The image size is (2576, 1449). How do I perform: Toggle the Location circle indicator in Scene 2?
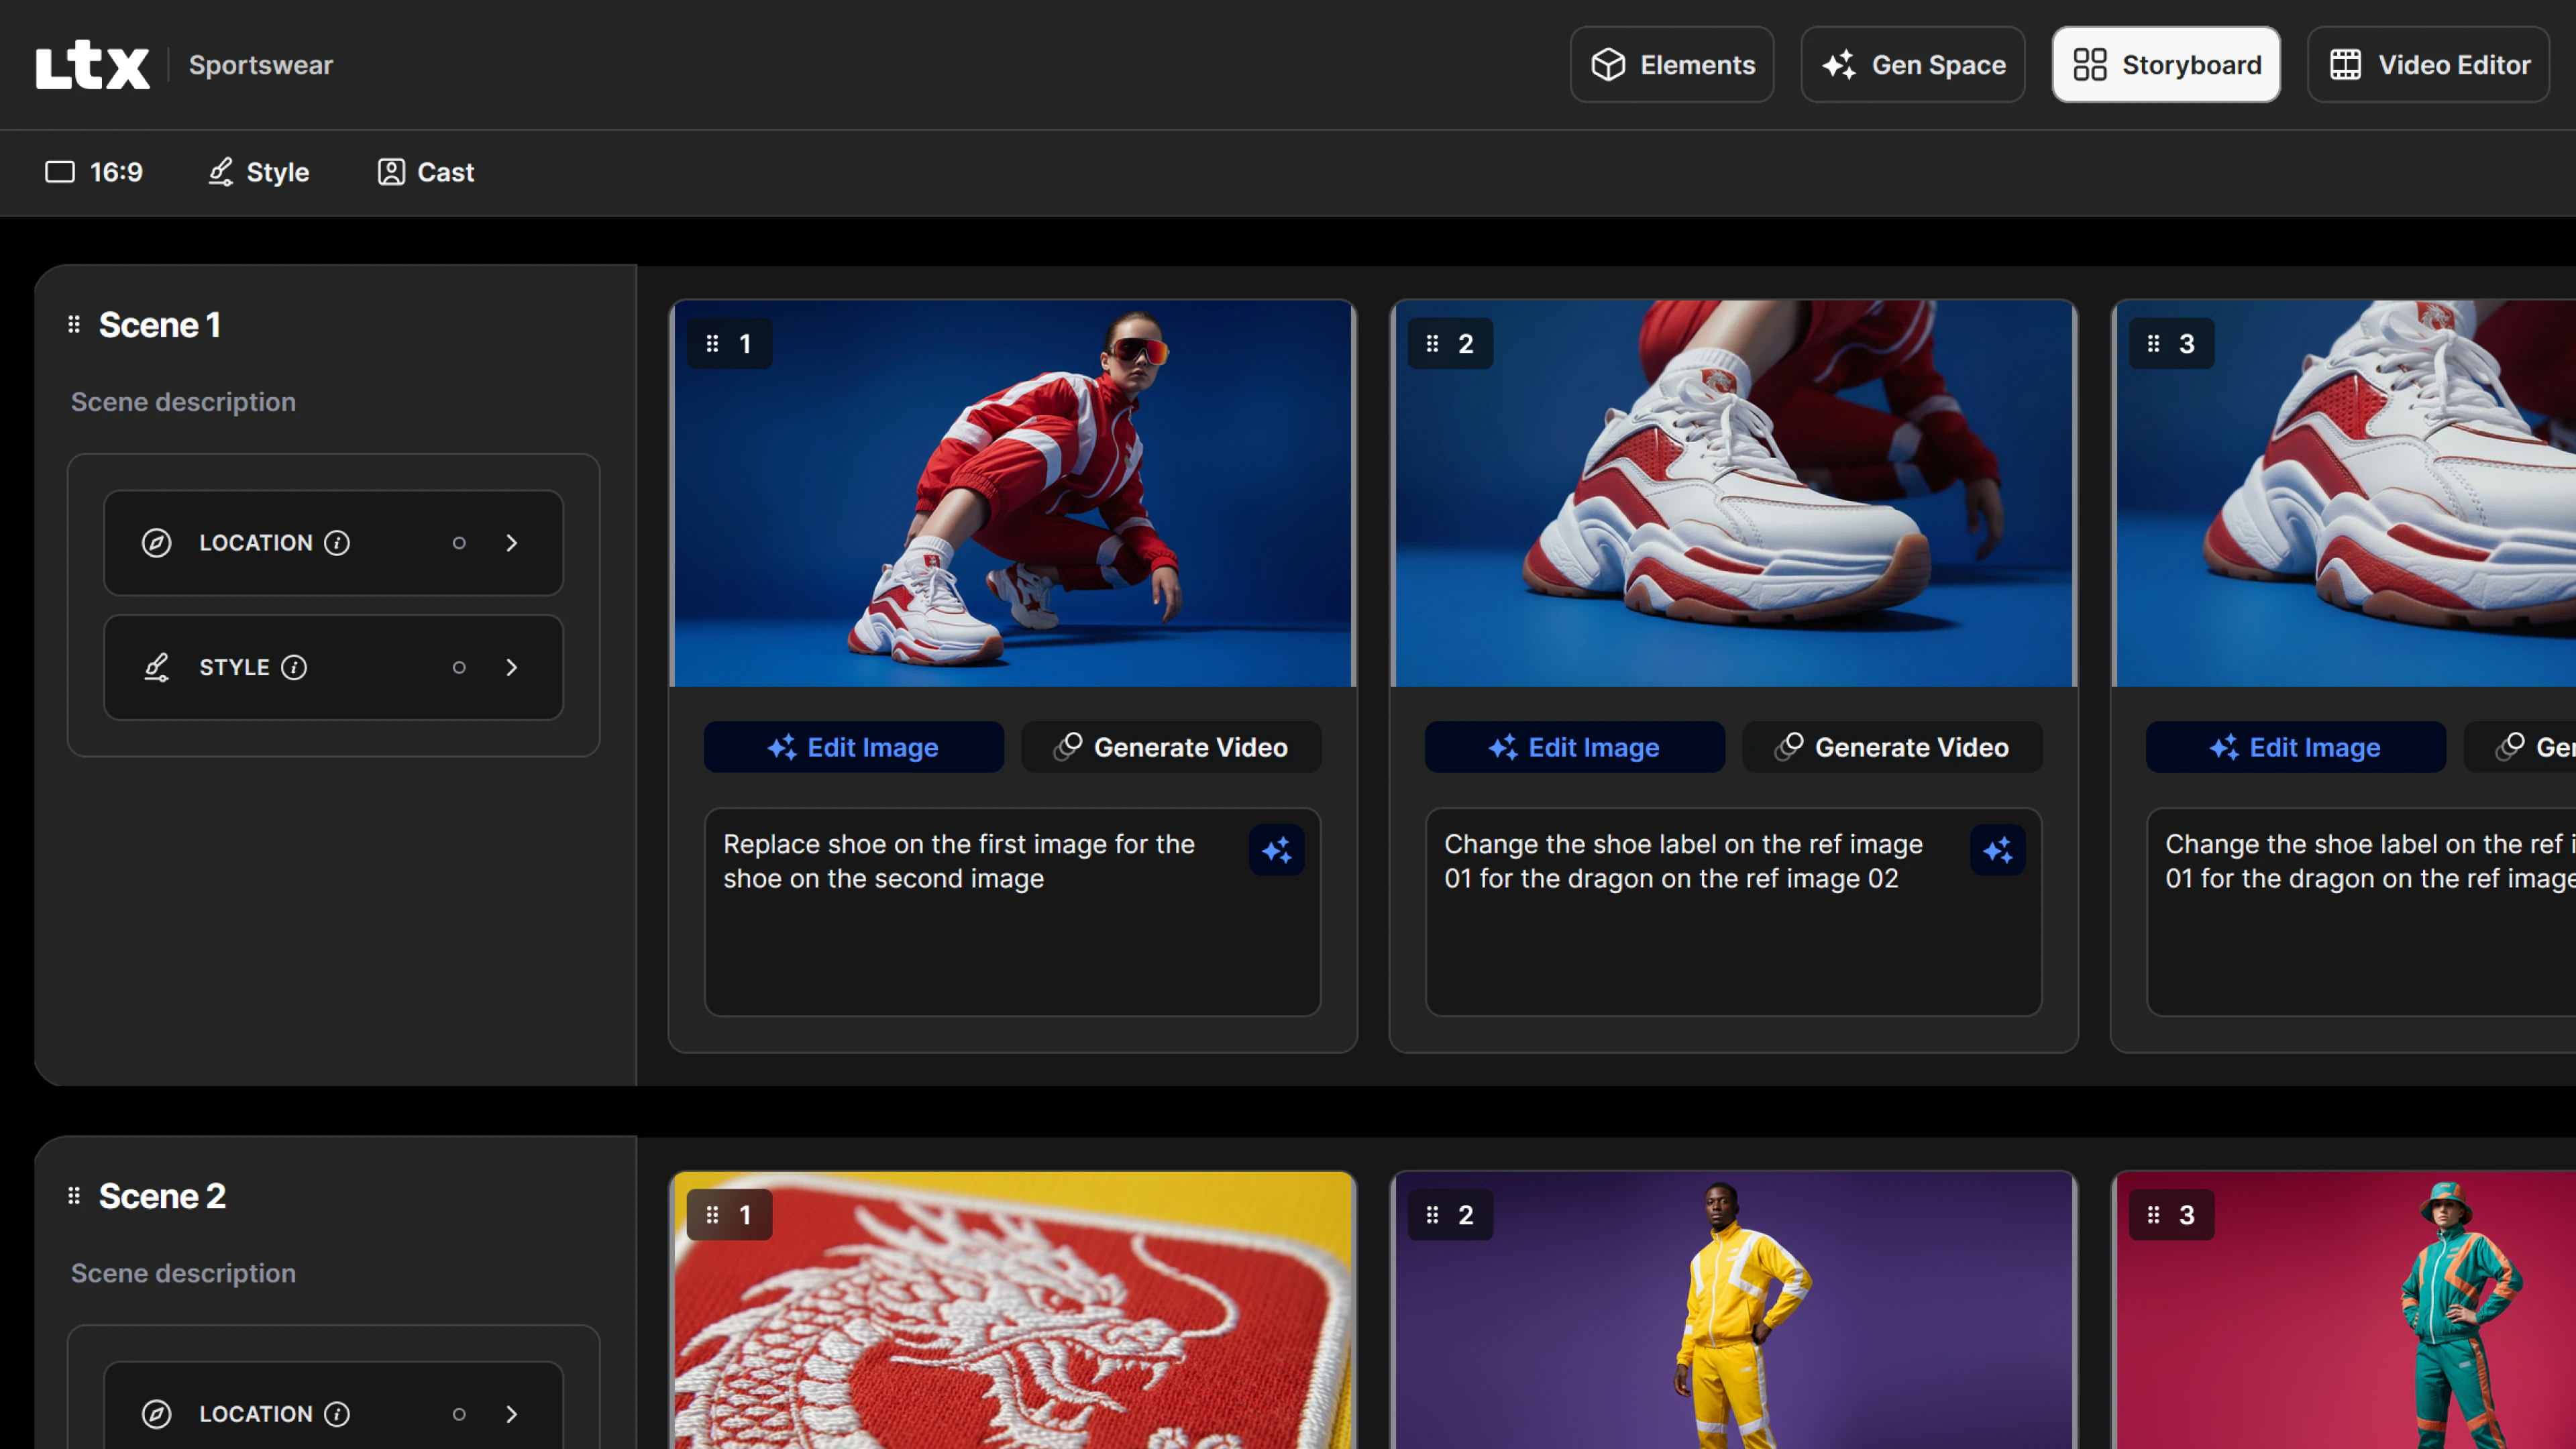click(x=459, y=1414)
